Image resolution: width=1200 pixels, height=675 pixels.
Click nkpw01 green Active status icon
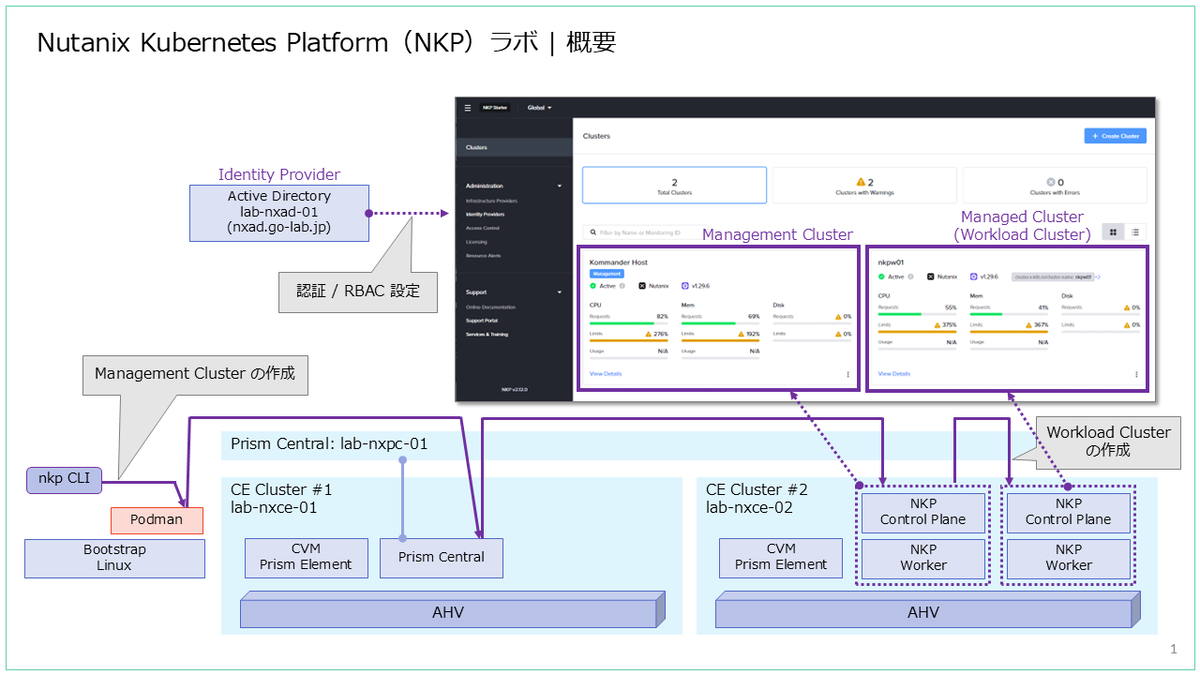[x=881, y=276]
